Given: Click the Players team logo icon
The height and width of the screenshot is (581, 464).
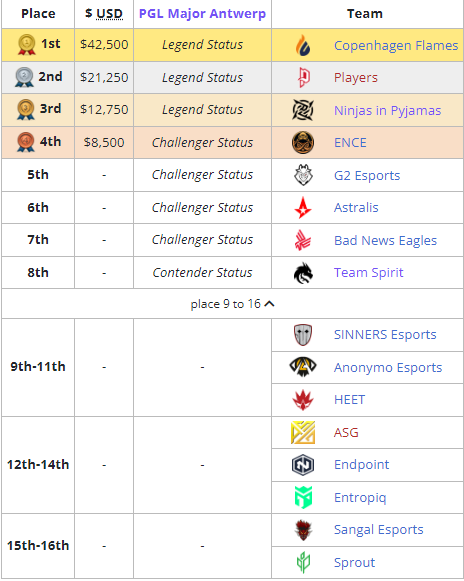Looking at the screenshot, I should click(x=304, y=77).
